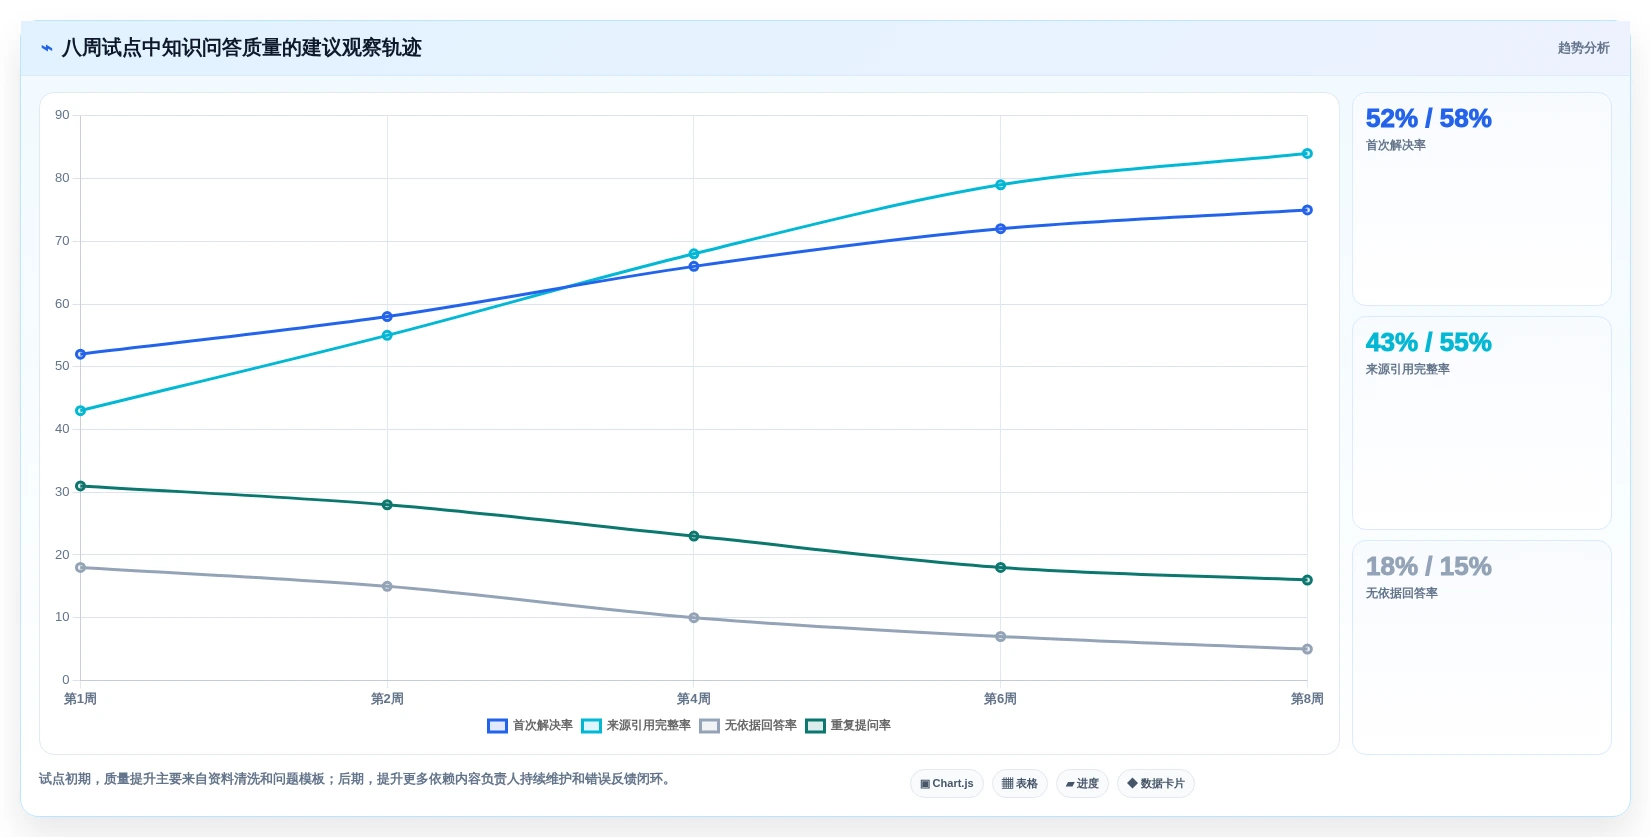The height and width of the screenshot is (837, 1651).
Task: Click the chart title 八周试点中知识问答质量的建议观察轨迹
Action: click(242, 48)
